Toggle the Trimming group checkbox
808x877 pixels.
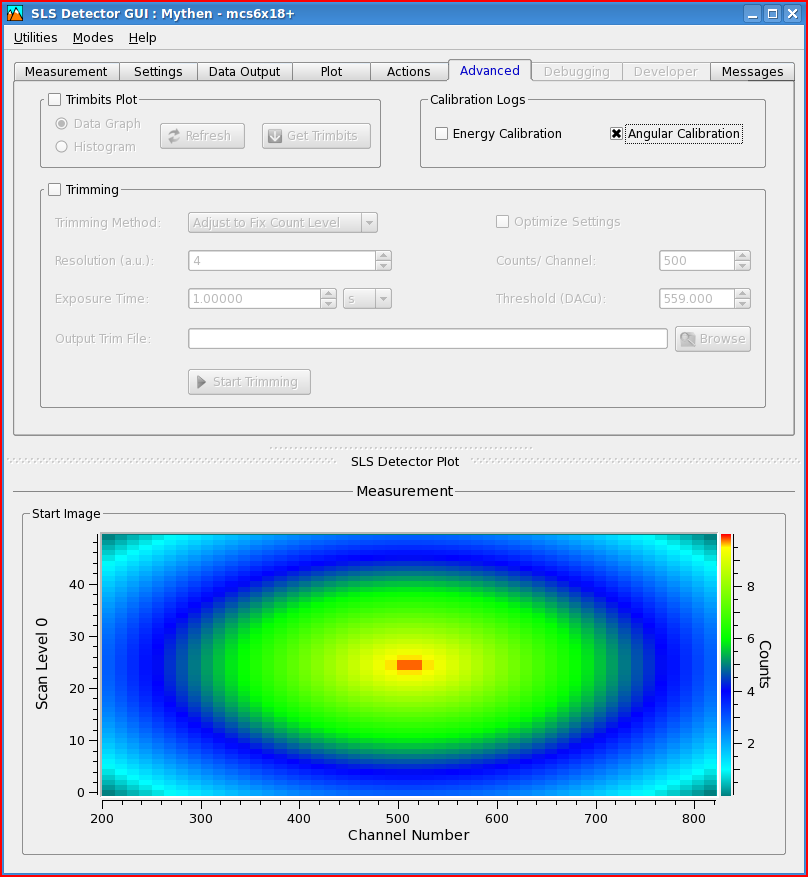coord(55,190)
